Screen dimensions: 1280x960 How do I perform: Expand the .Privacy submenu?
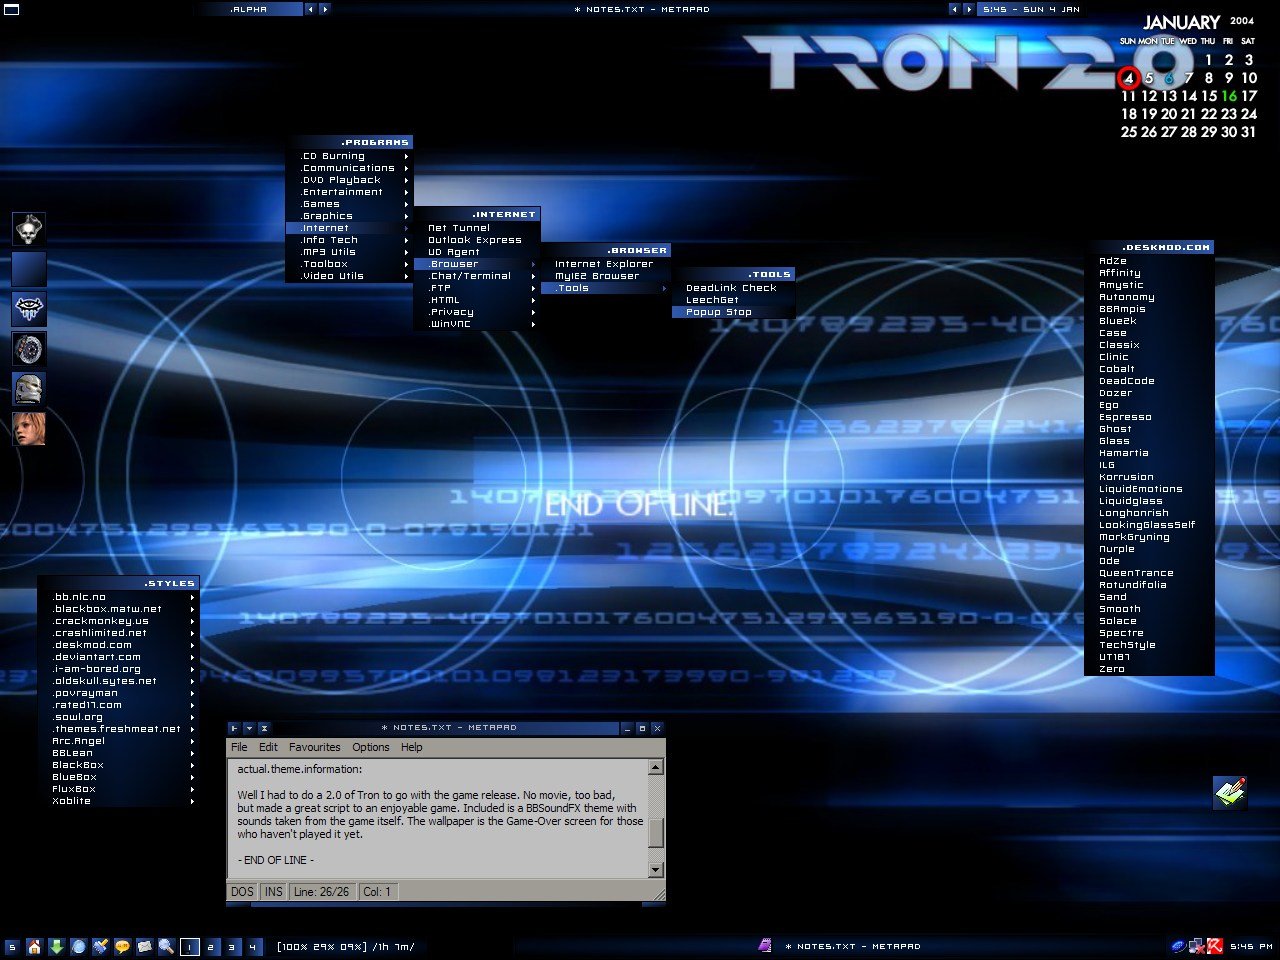[476, 312]
